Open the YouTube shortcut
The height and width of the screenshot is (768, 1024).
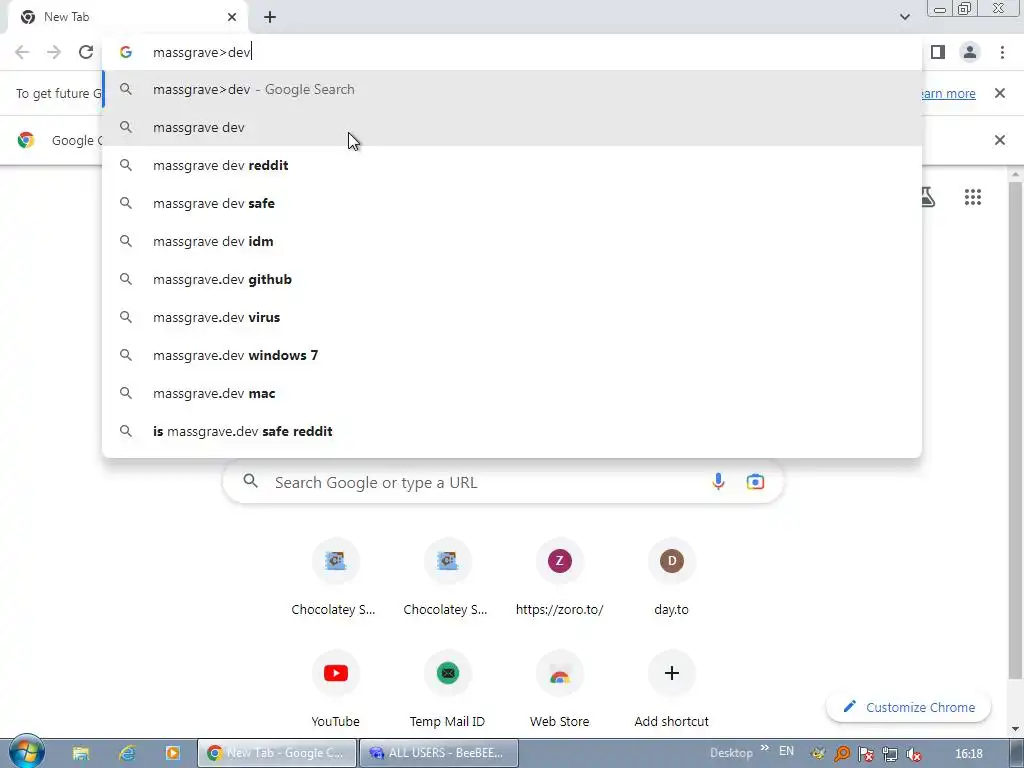click(336, 689)
